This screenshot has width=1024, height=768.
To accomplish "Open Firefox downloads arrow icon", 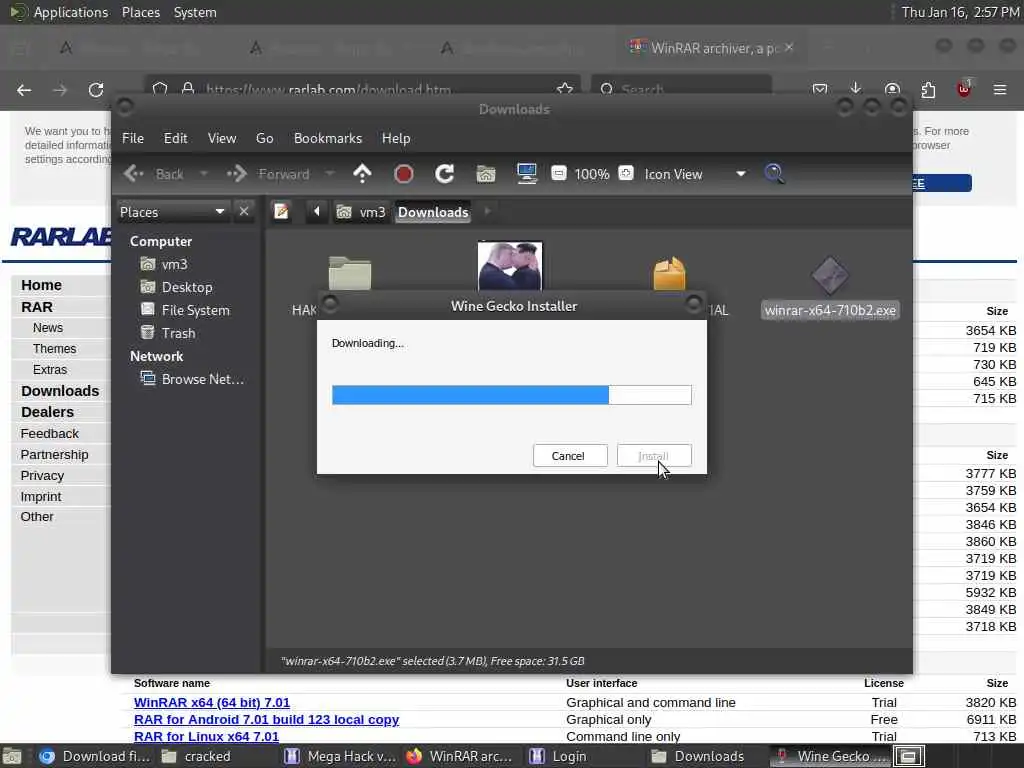I will [x=856, y=89].
